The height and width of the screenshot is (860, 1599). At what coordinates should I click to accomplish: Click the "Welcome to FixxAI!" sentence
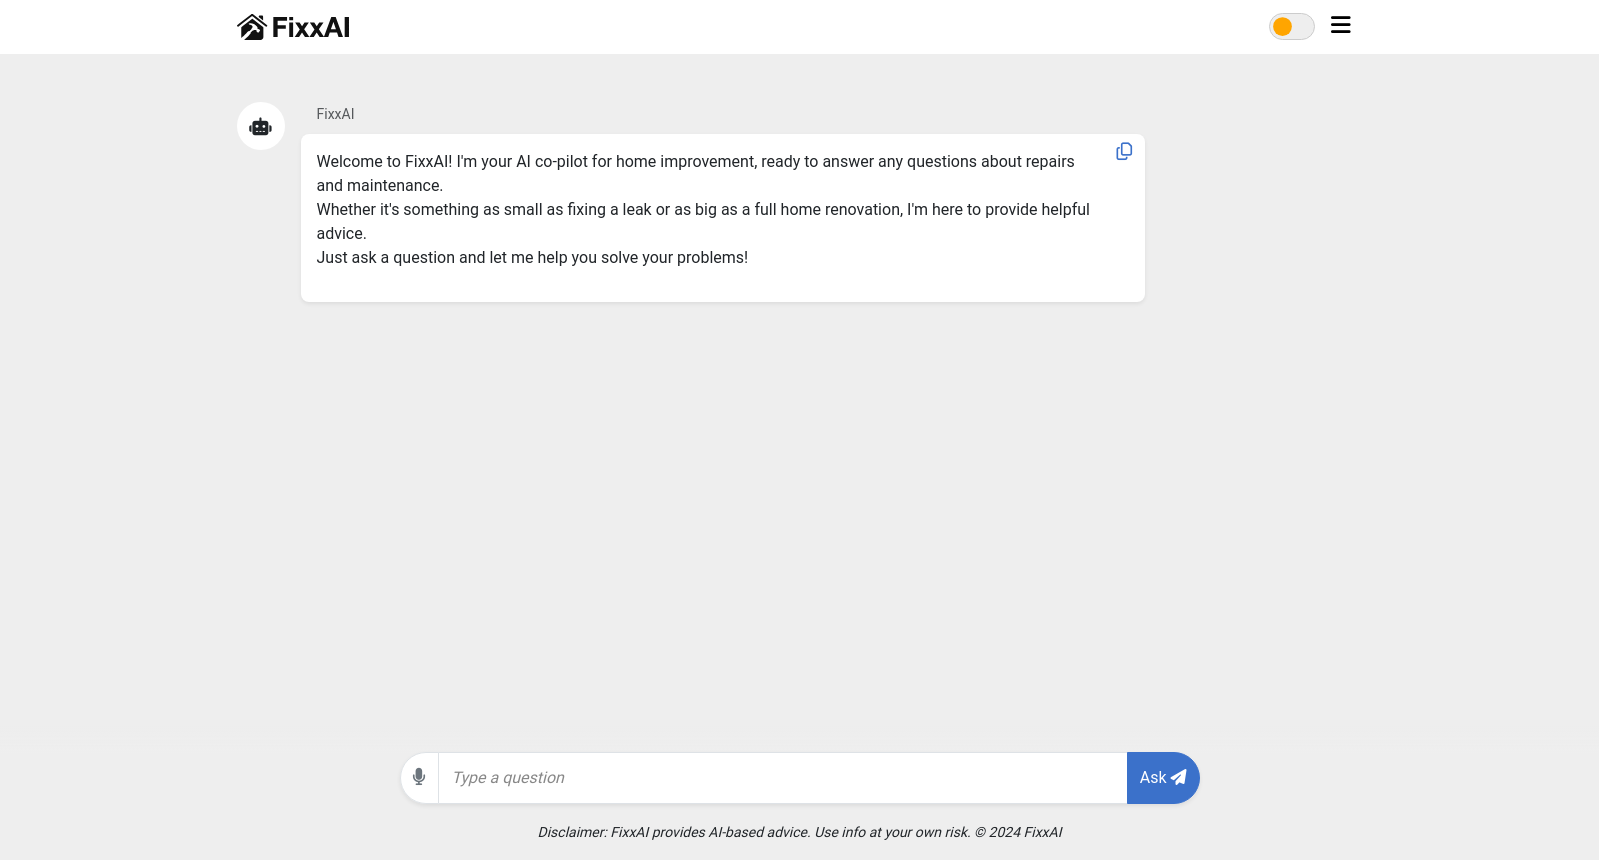point(384,161)
